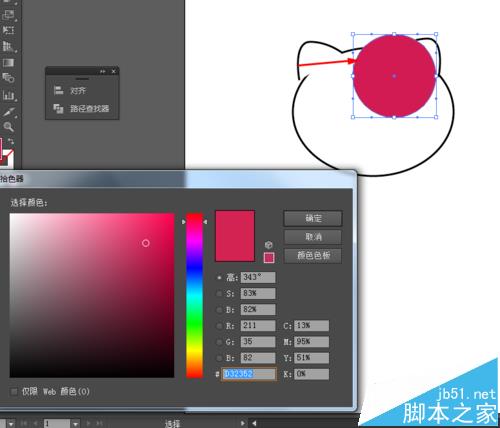Click the hue field showing 343°
Image resolution: width=500 pixels, height=428 pixels.
pyautogui.click(x=258, y=277)
